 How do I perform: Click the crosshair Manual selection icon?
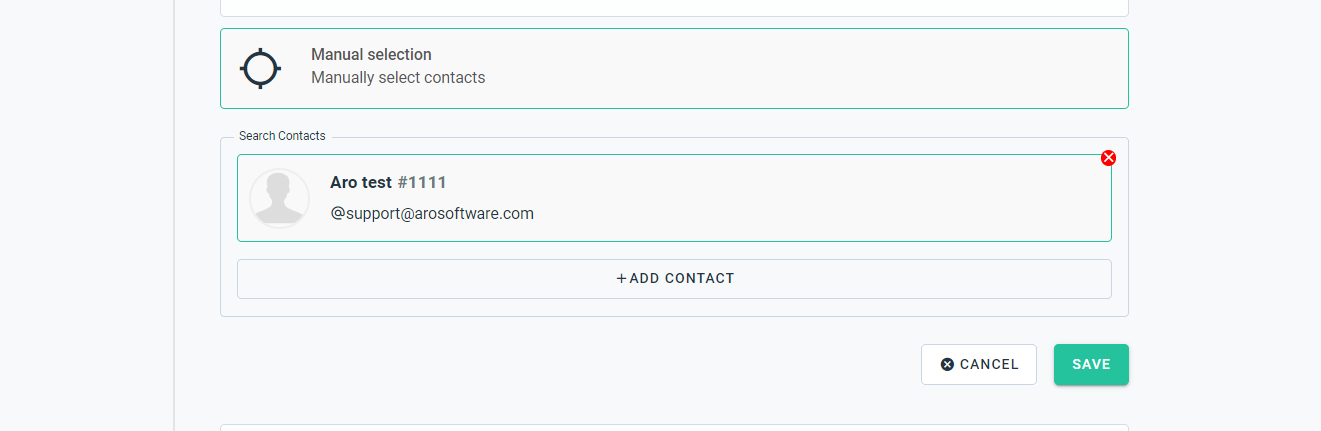[x=260, y=68]
